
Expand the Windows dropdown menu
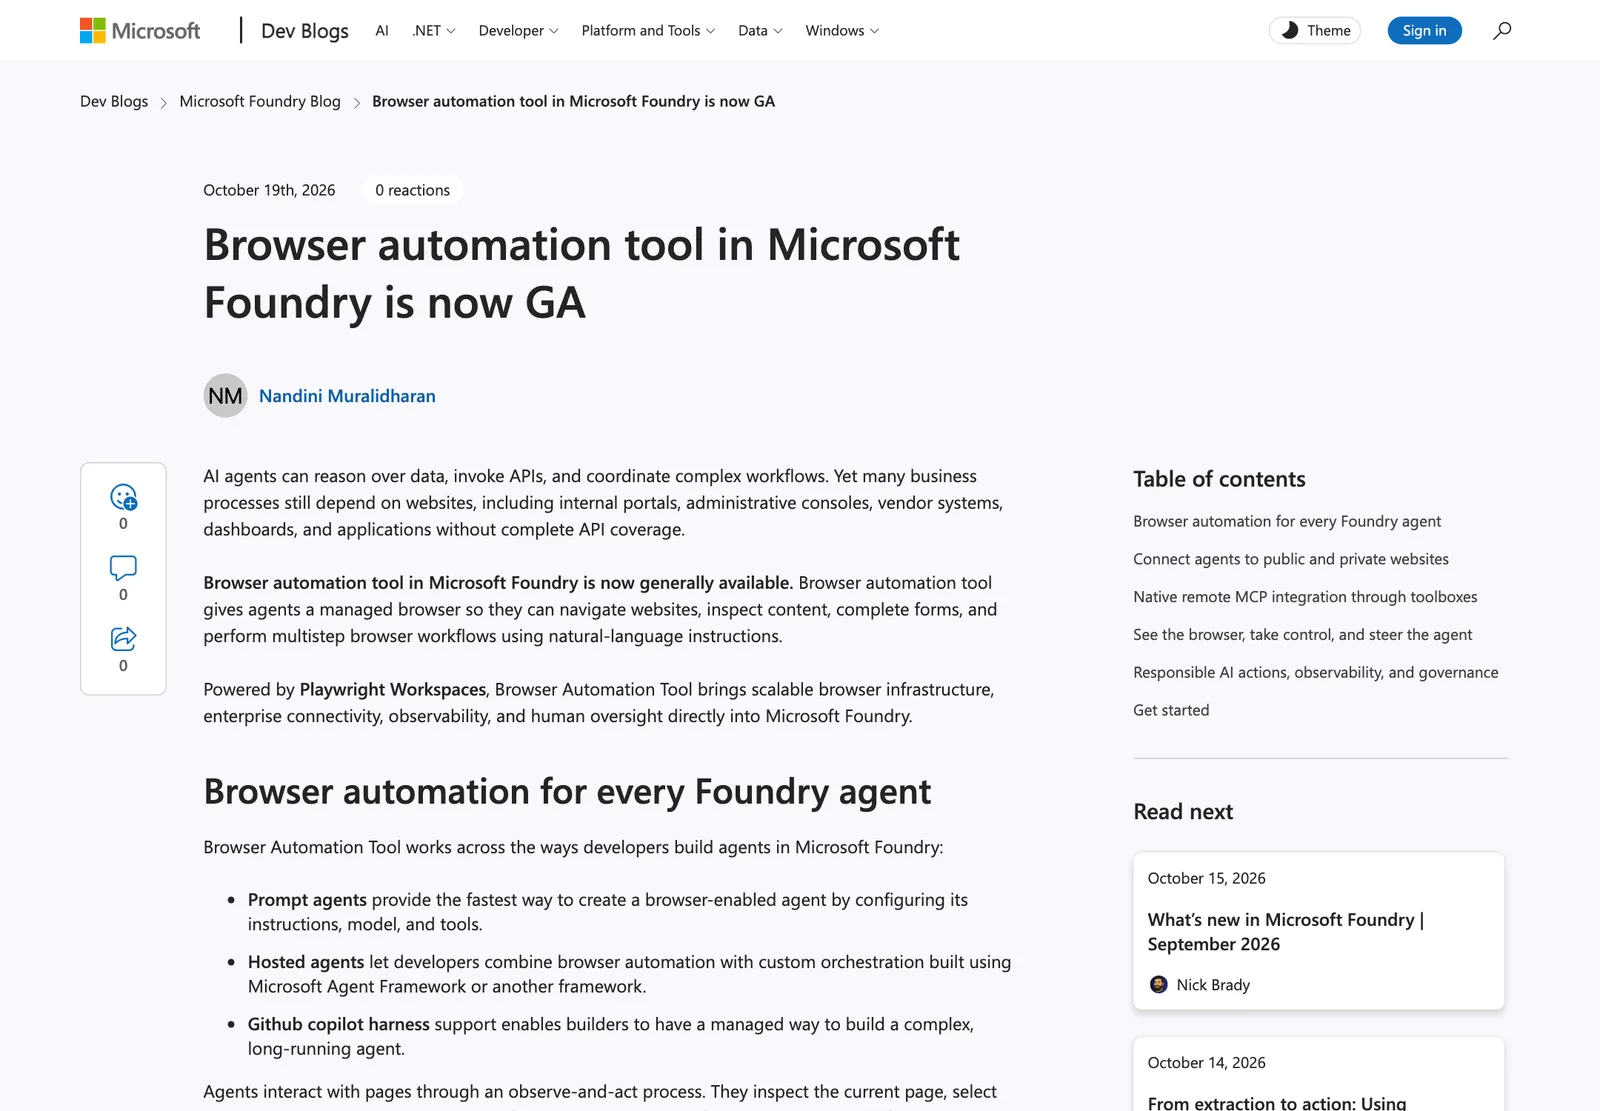click(842, 31)
